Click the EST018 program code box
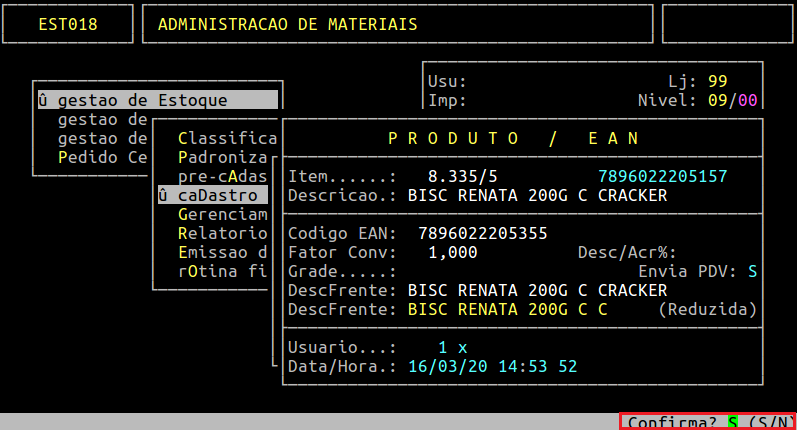Image resolution: width=797 pixels, height=430 pixels. tap(69, 24)
